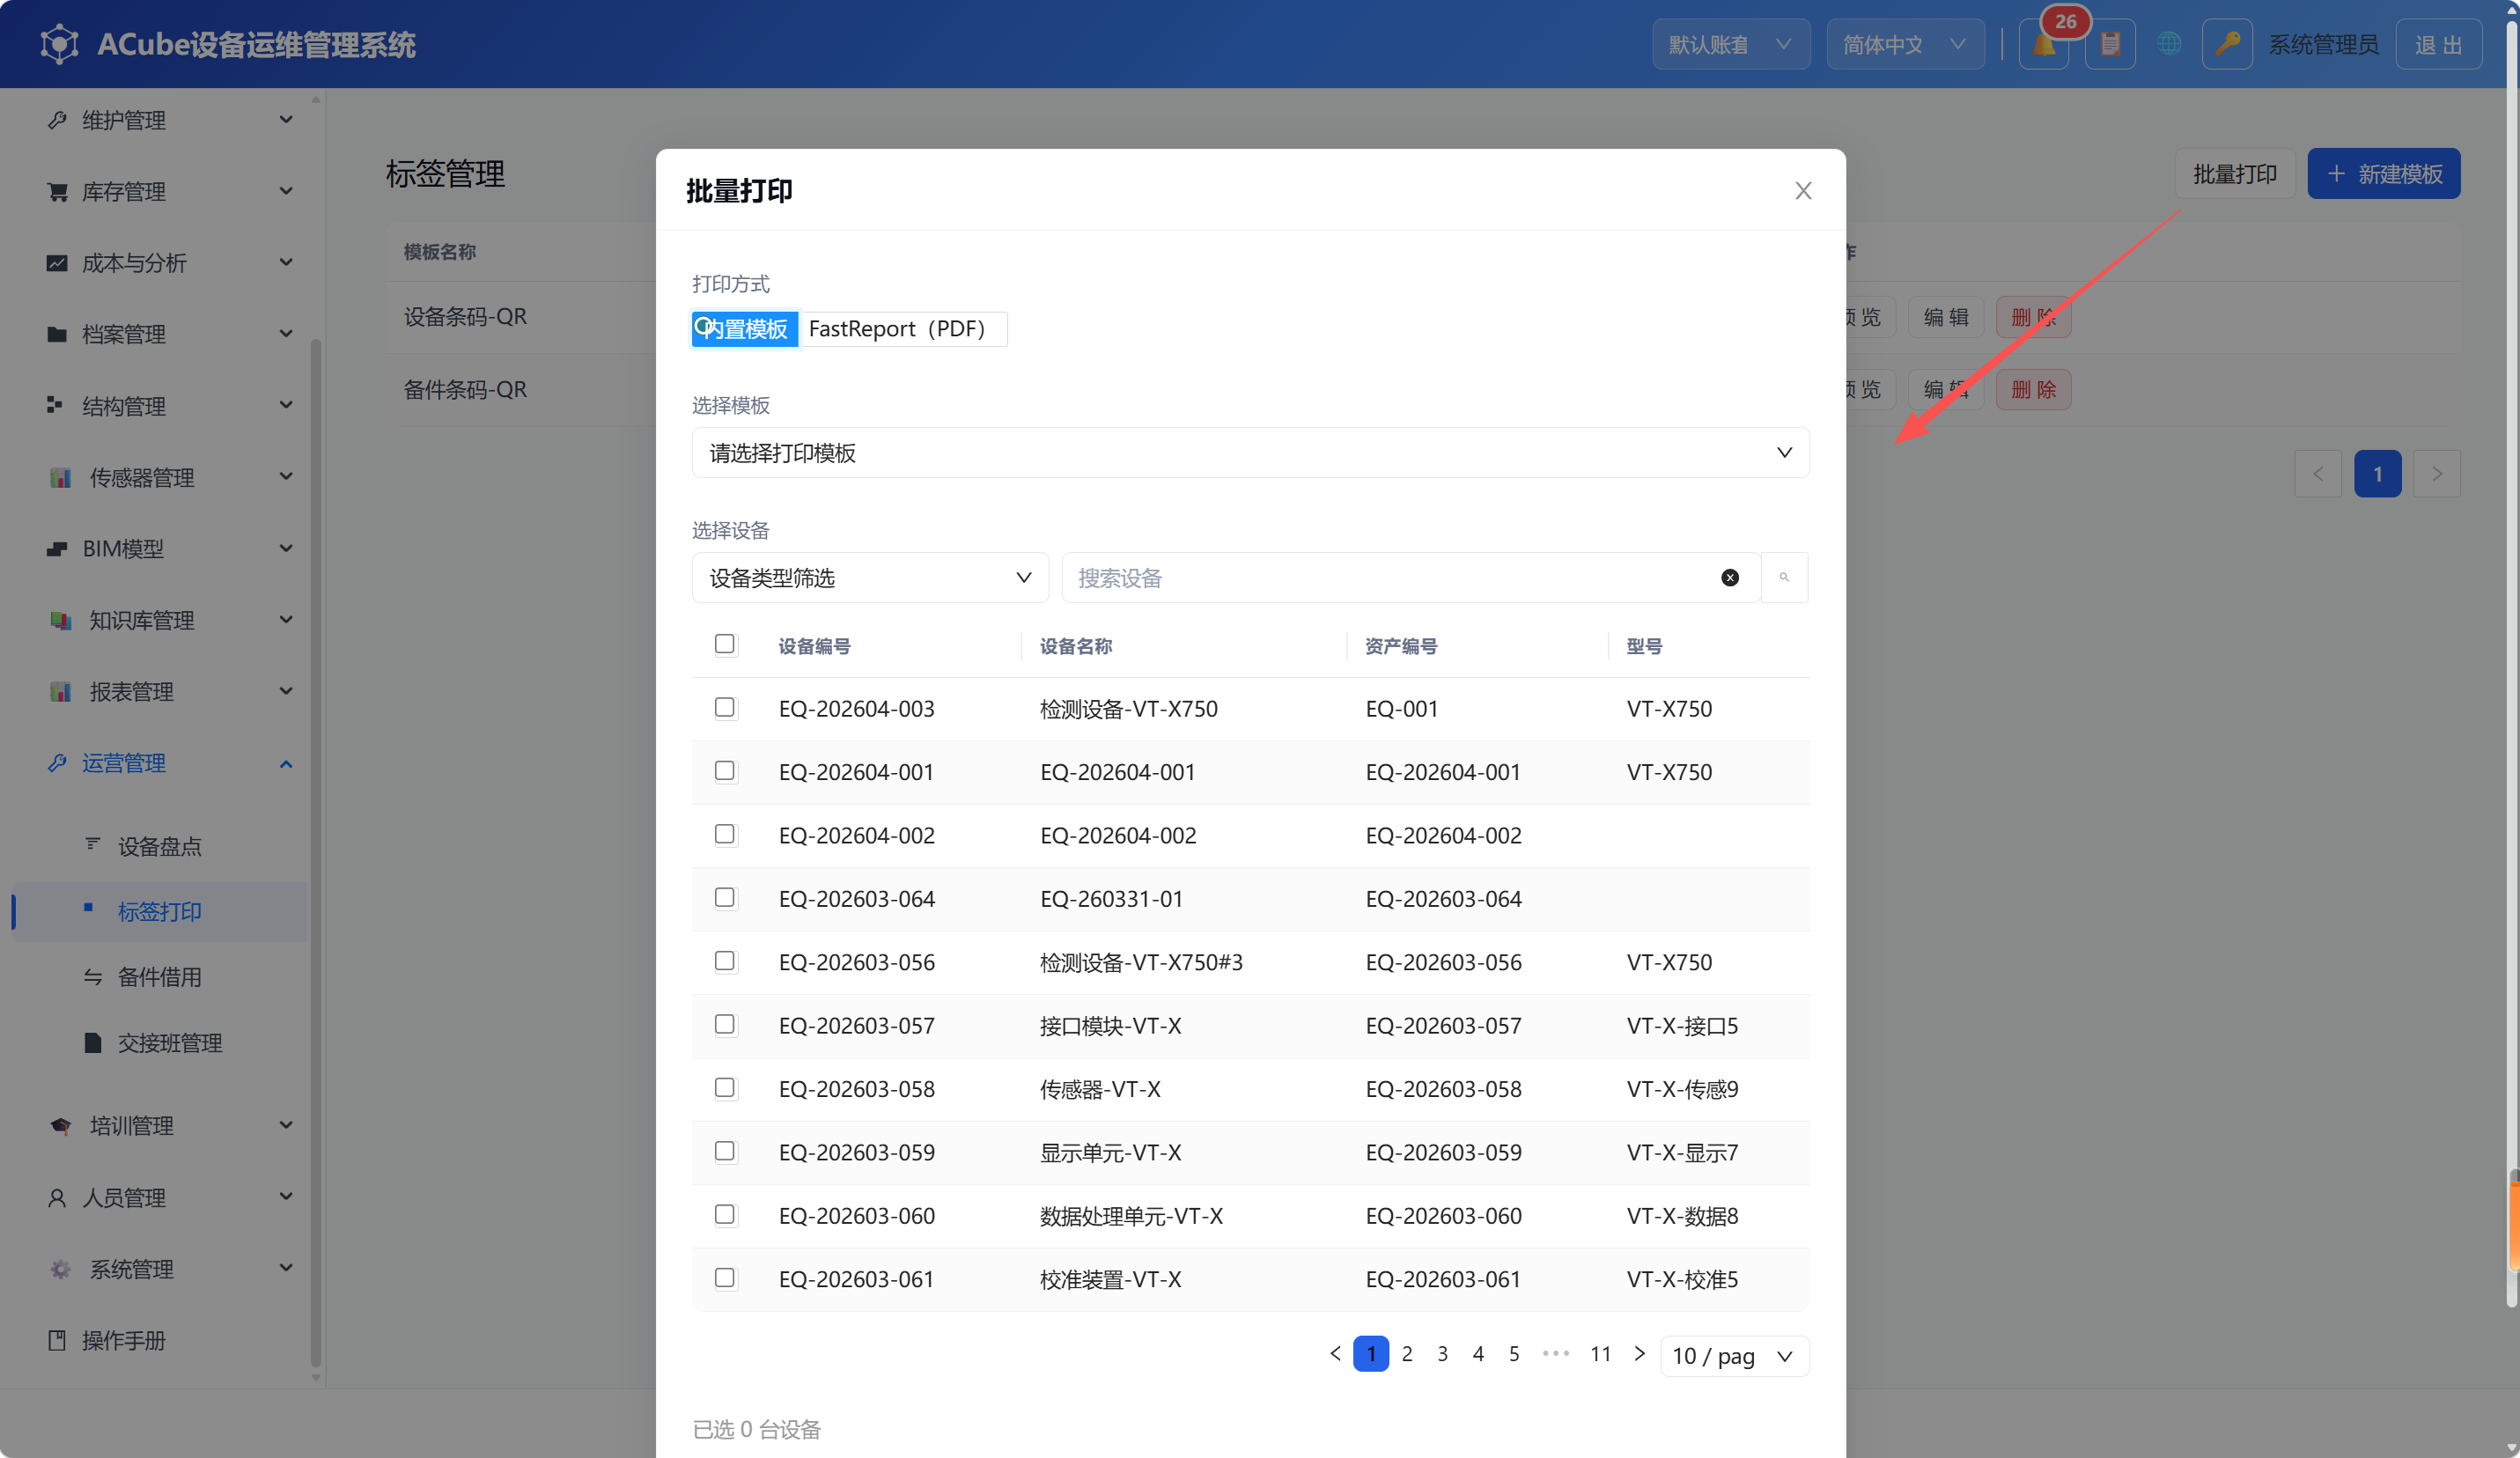Clear the 搜索设备 field with the X icon
The width and height of the screenshot is (2520, 1458).
(x=1730, y=577)
